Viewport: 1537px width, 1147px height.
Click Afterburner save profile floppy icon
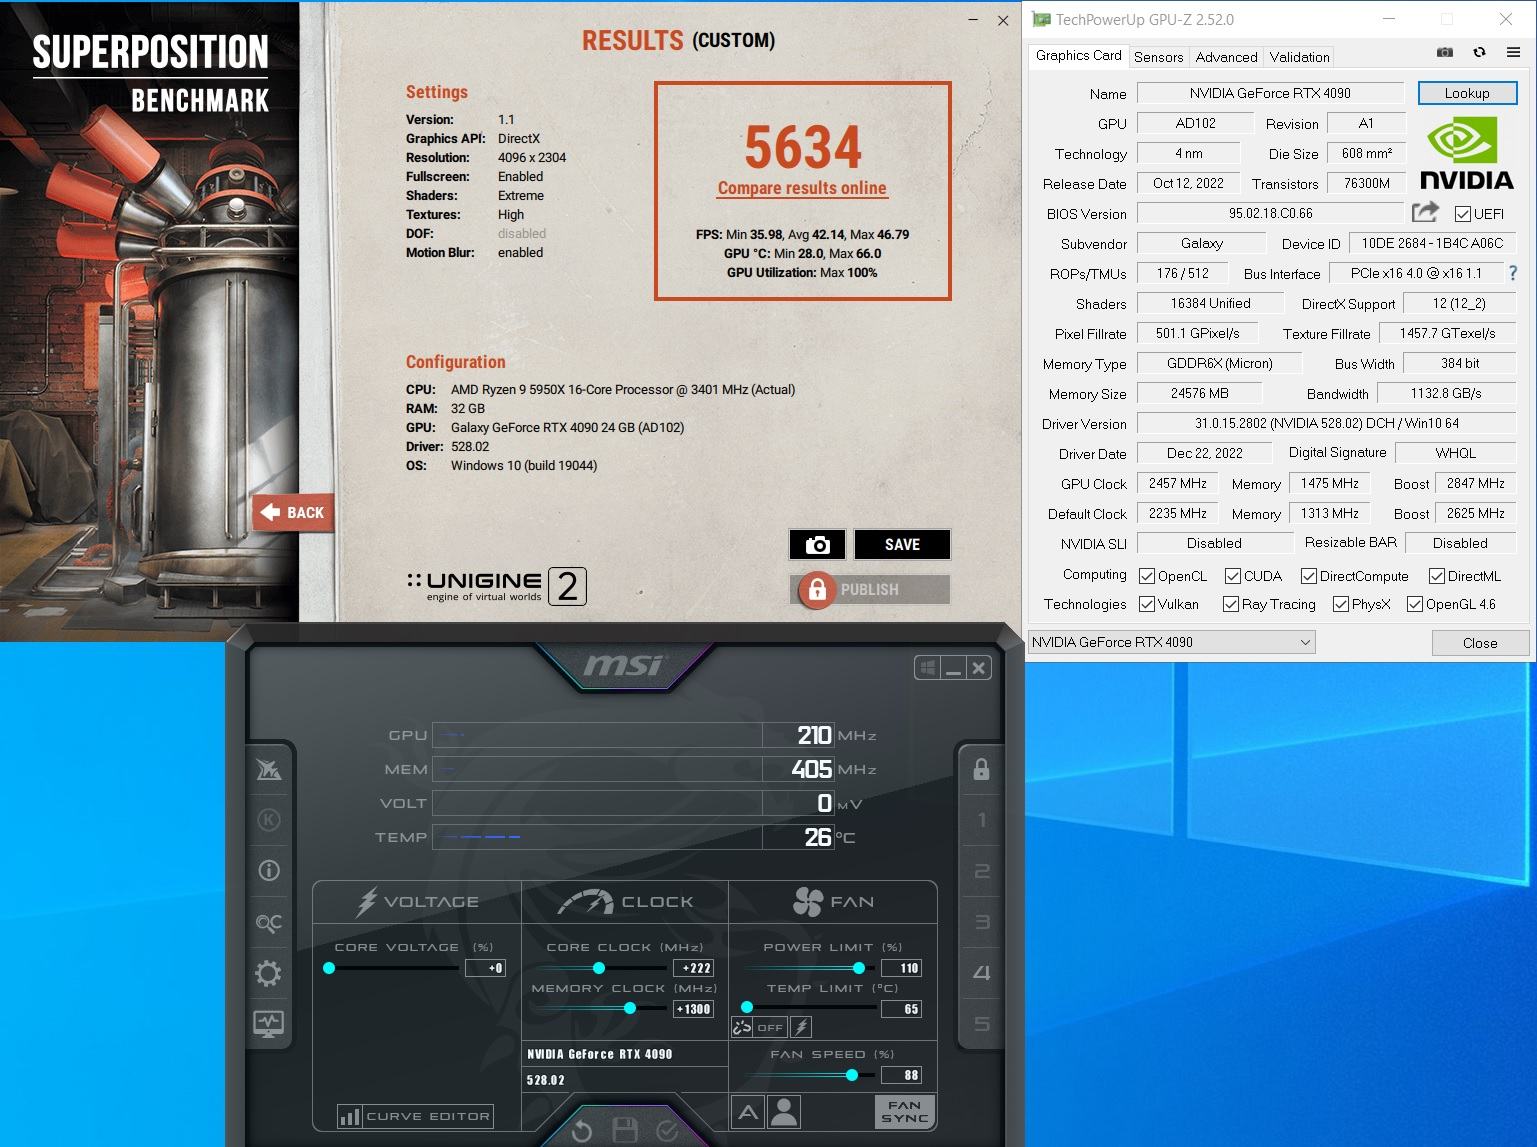pyautogui.click(x=625, y=1131)
